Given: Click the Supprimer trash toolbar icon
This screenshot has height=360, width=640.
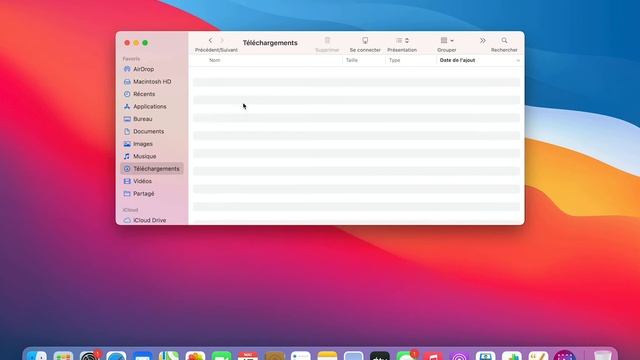Looking at the screenshot, I should pos(327,40).
